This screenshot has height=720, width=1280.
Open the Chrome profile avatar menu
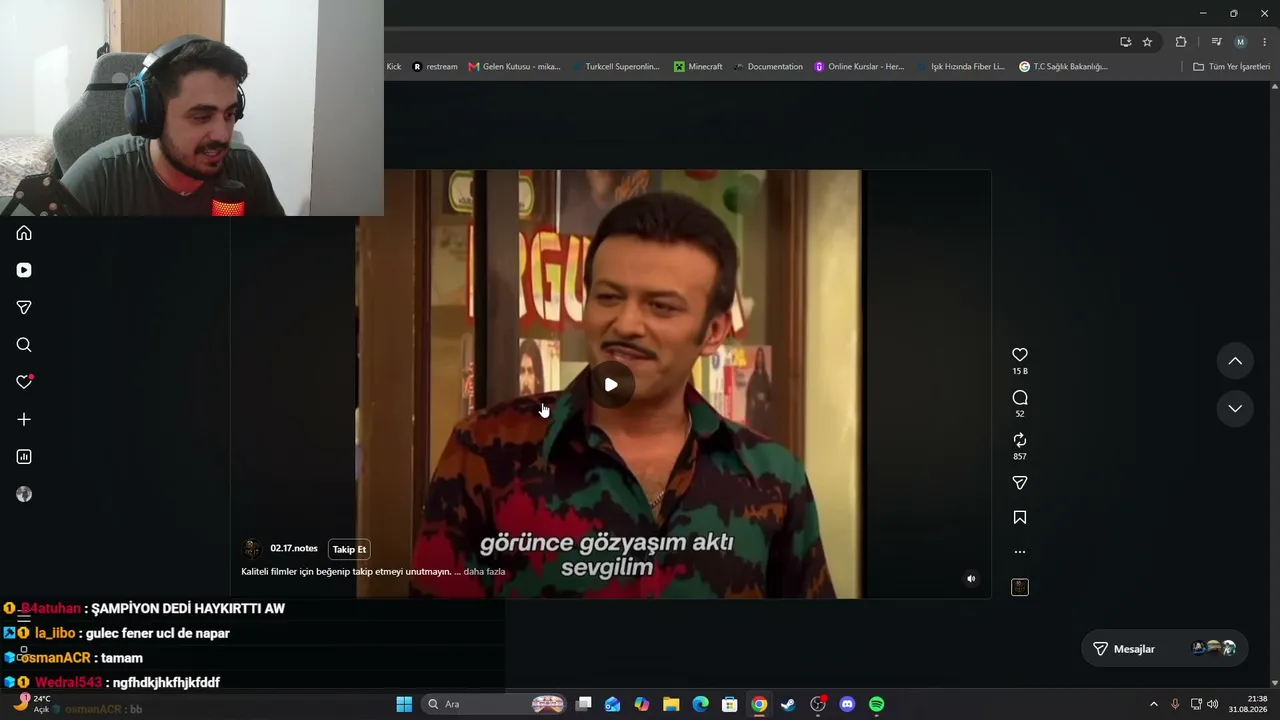(1241, 42)
